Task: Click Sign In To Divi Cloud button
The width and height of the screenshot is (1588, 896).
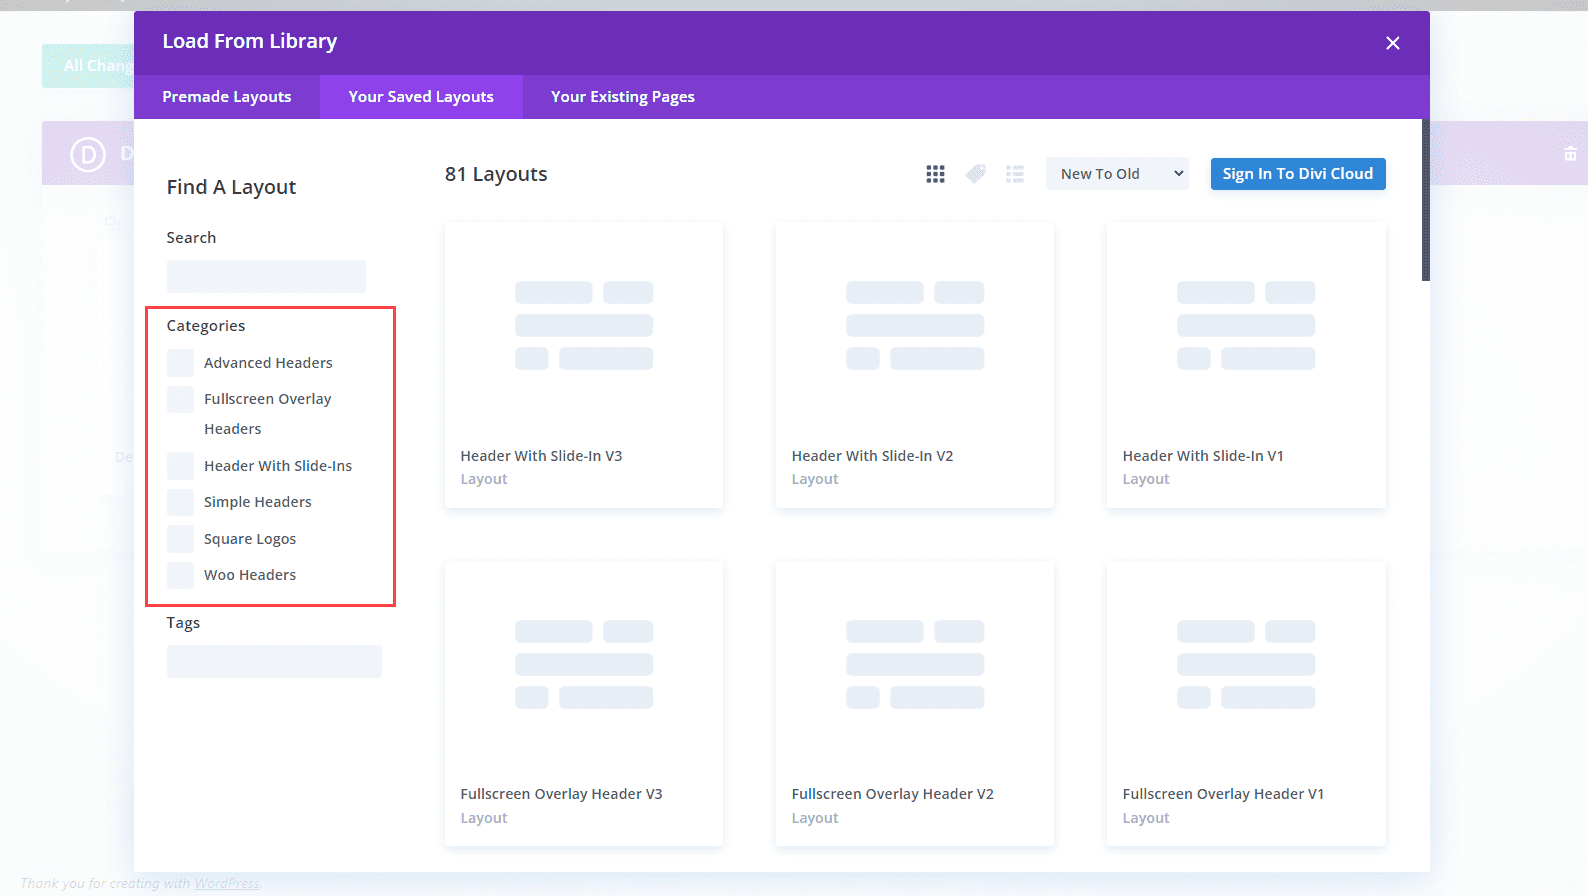Action: 1297,174
